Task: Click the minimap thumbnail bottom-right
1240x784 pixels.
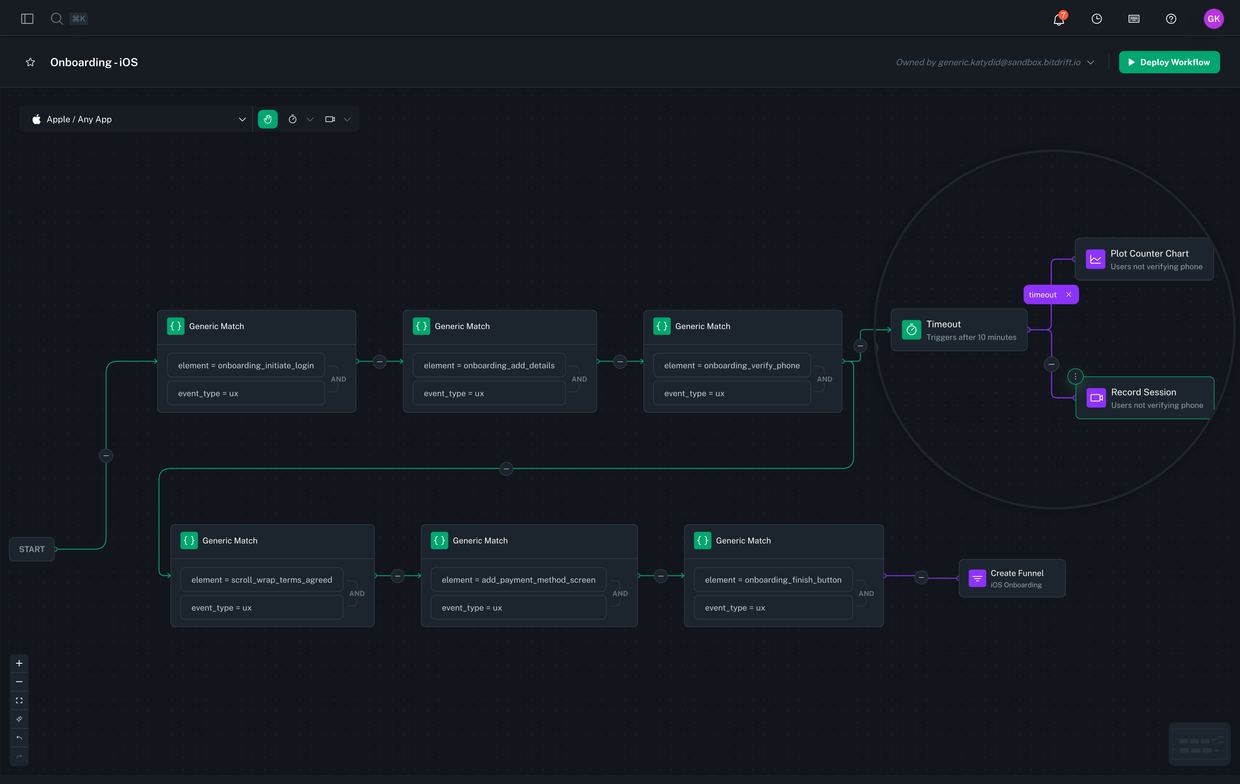Action: (1199, 743)
